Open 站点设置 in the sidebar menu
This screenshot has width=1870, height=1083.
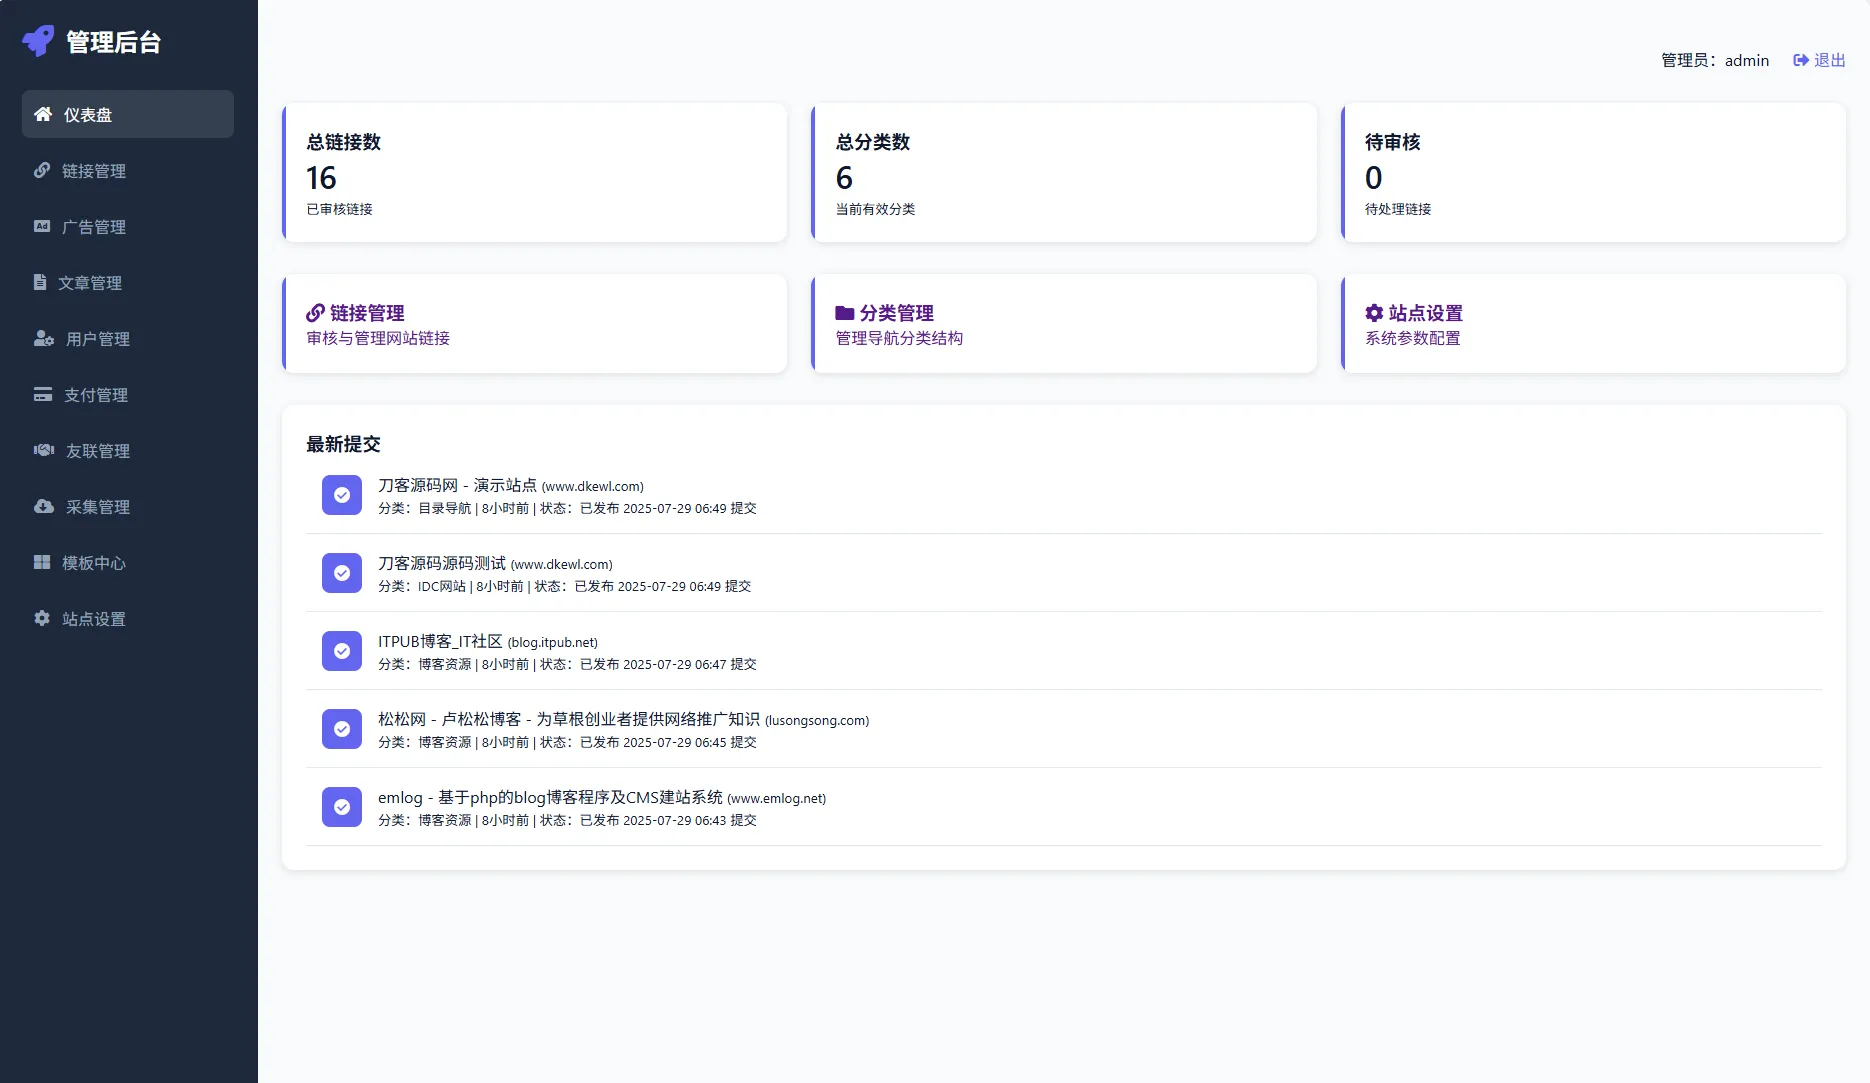[93, 619]
